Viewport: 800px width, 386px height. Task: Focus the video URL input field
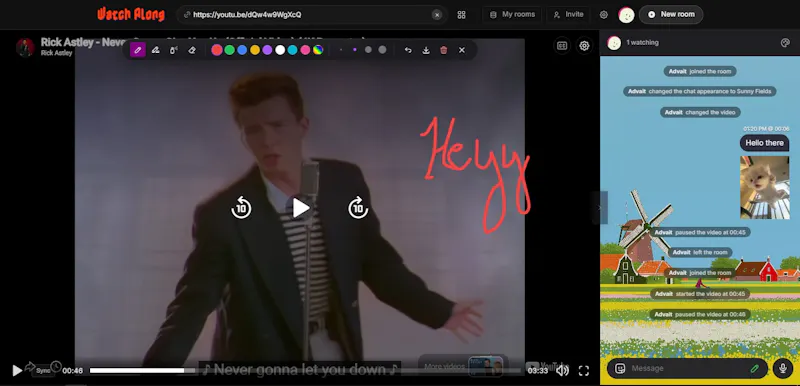311,15
